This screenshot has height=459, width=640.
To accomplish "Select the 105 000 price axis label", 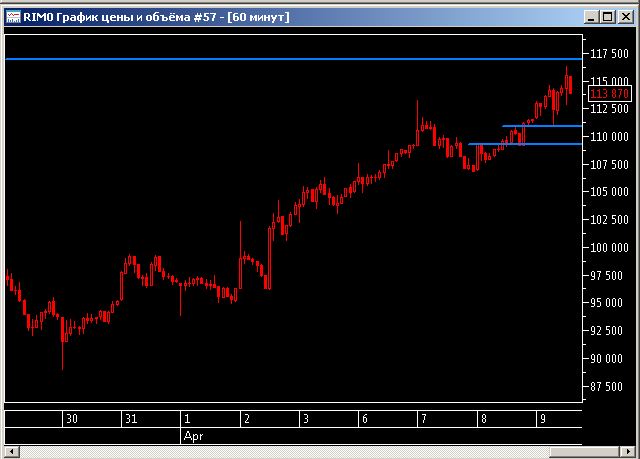I will point(609,192).
